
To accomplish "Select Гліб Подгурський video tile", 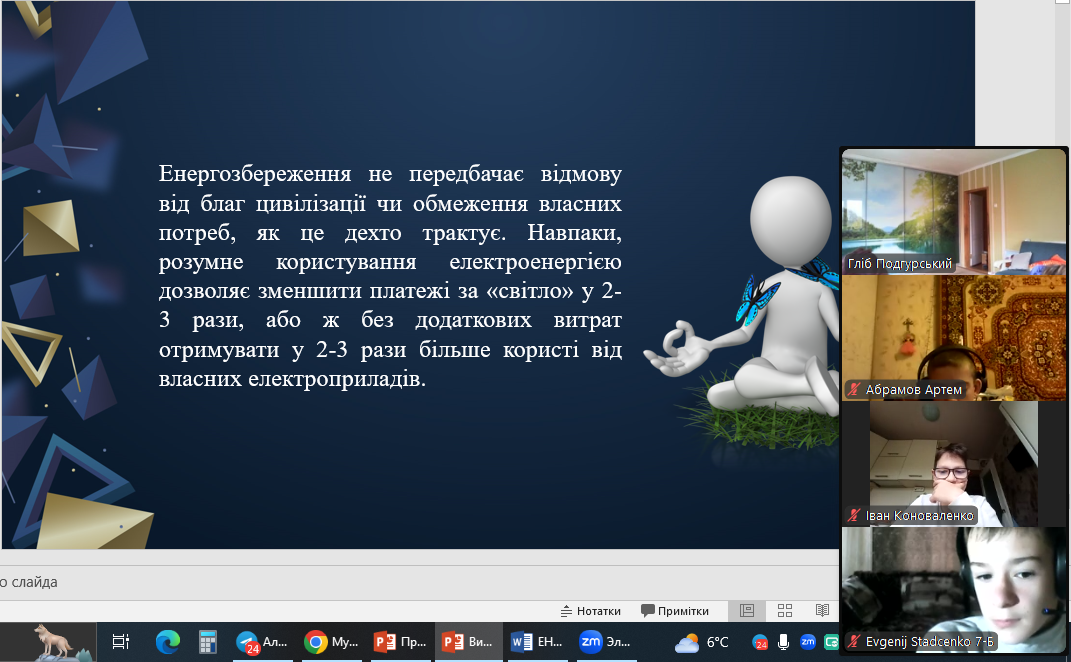I will click(x=954, y=212).
